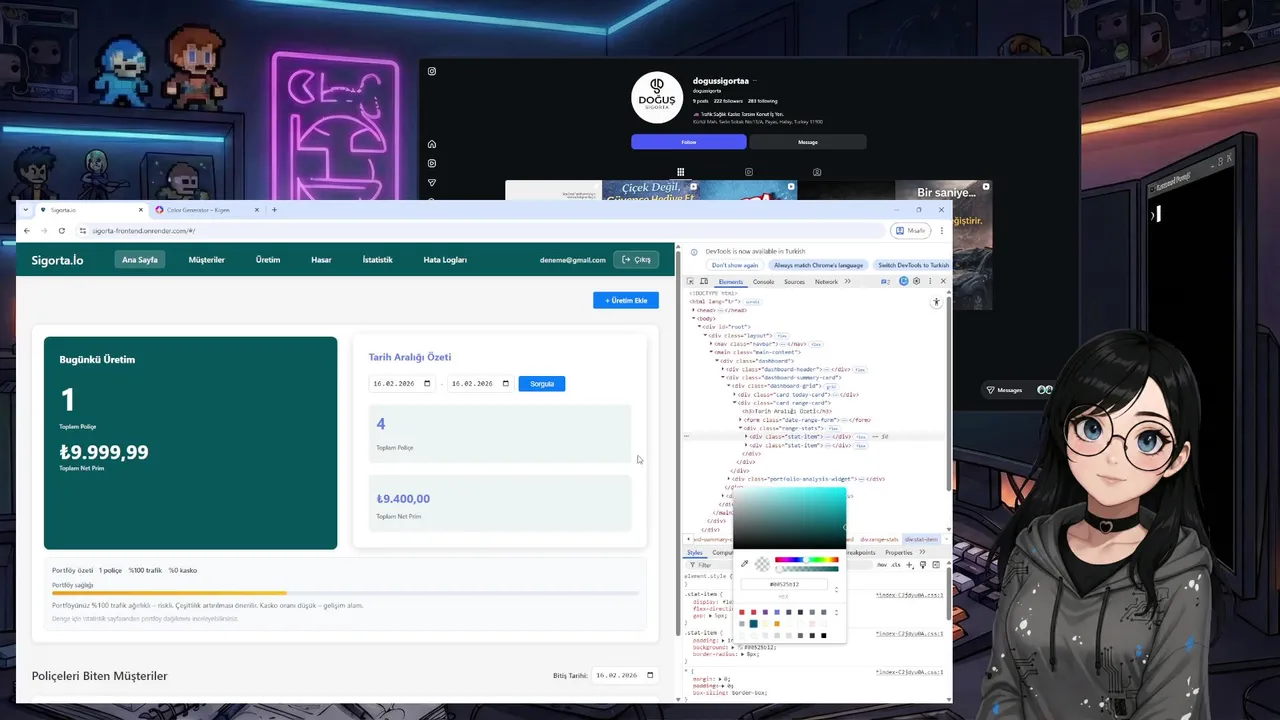Screen dimensions: 1280x720
Task: Collapse the div class dashboard node
Action: coord(717,360)
